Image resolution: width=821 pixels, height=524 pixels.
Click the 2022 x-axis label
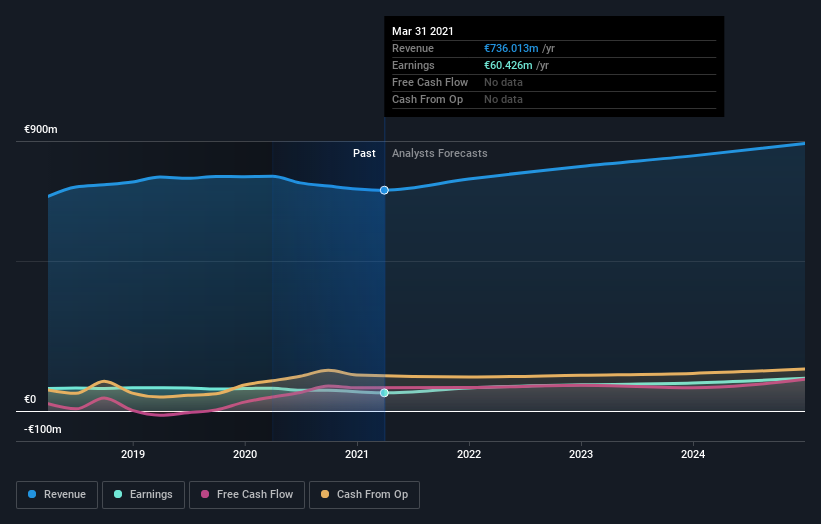pos(469,454)
